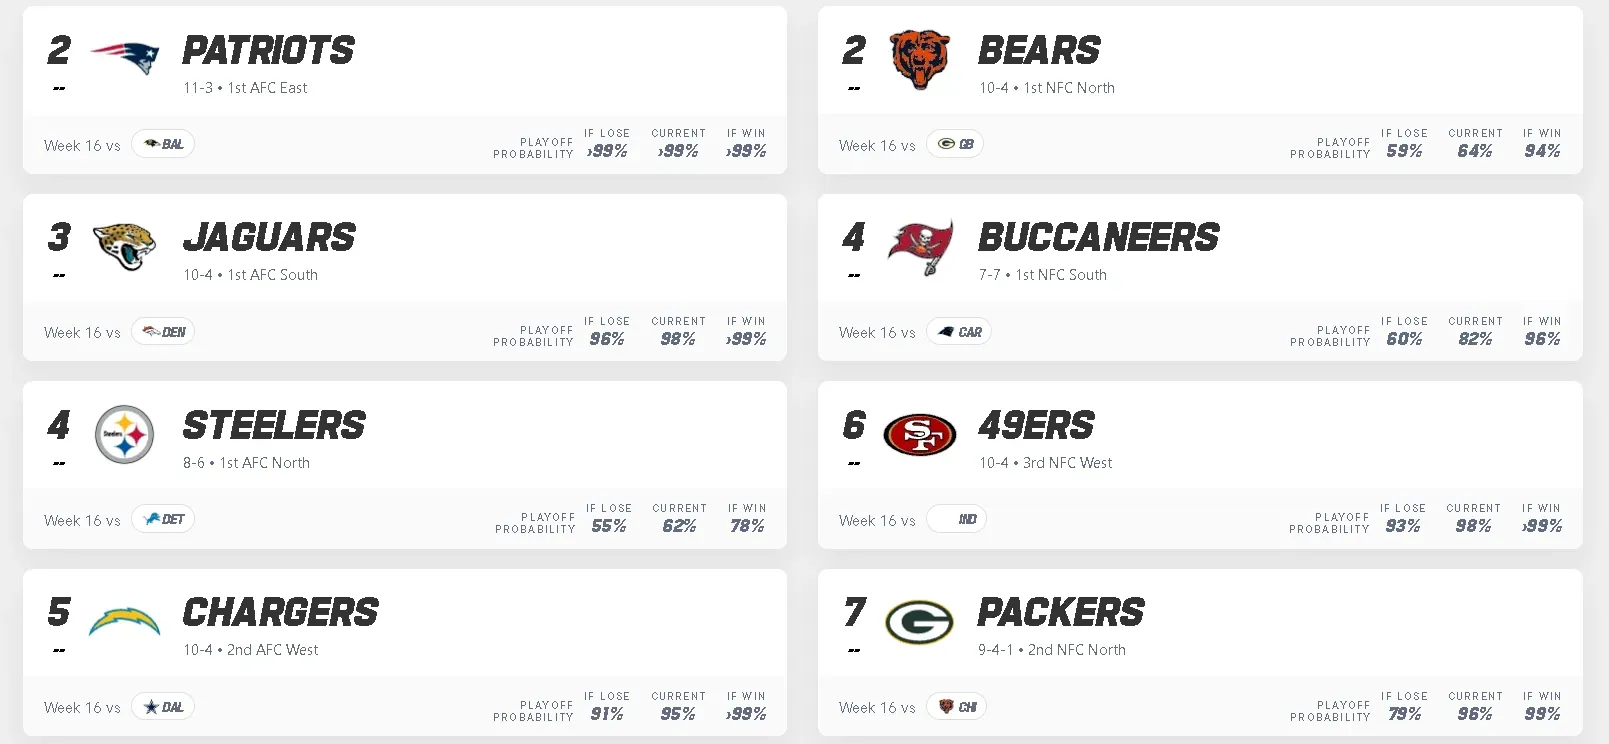This screenshot has height=744, width=1609.
Task: Open the GB opponent badge
Action: click(x=955, y=144)
